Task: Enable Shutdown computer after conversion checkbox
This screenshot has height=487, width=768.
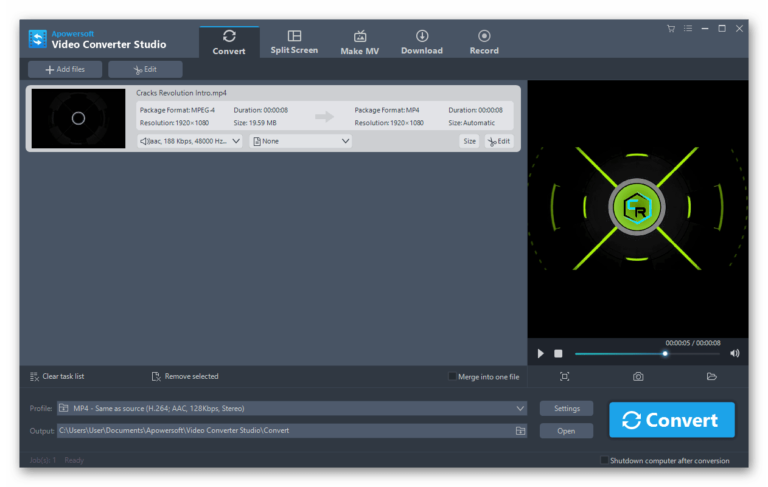Action: 604,460
